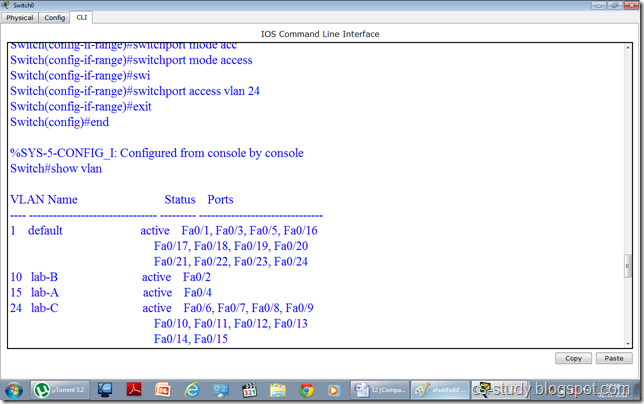Click the Copy button
Image resolution: width=644 pixels, height=404 pixels.
pos(573,358)
